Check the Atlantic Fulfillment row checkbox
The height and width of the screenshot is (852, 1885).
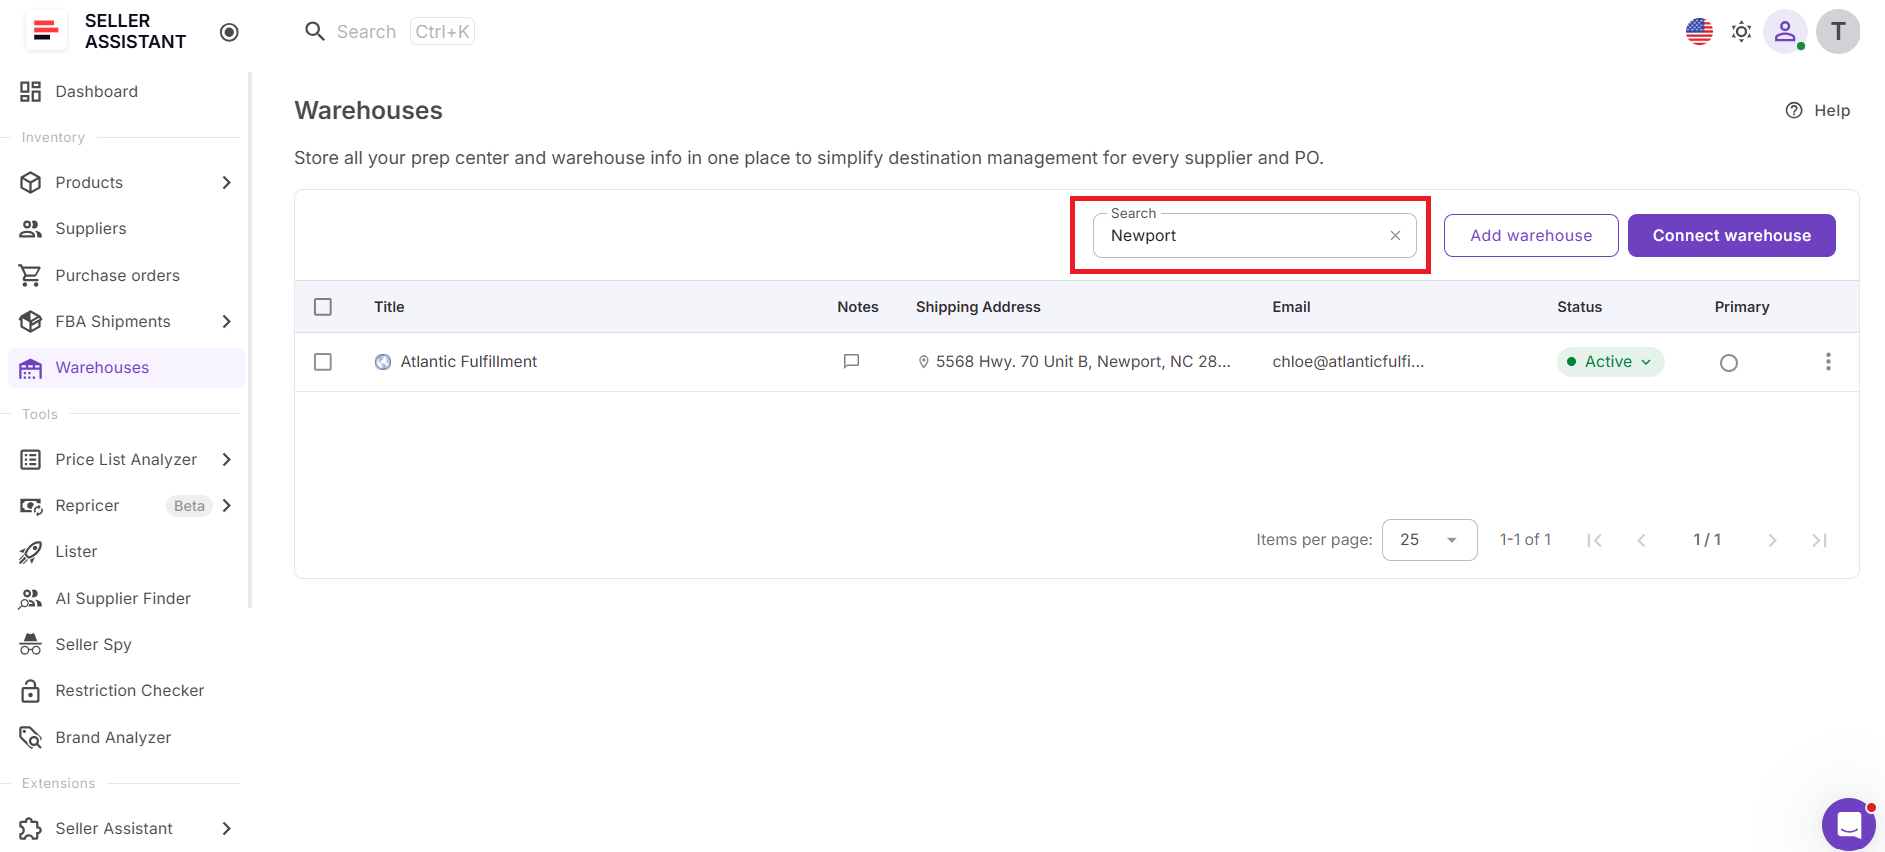323,362
